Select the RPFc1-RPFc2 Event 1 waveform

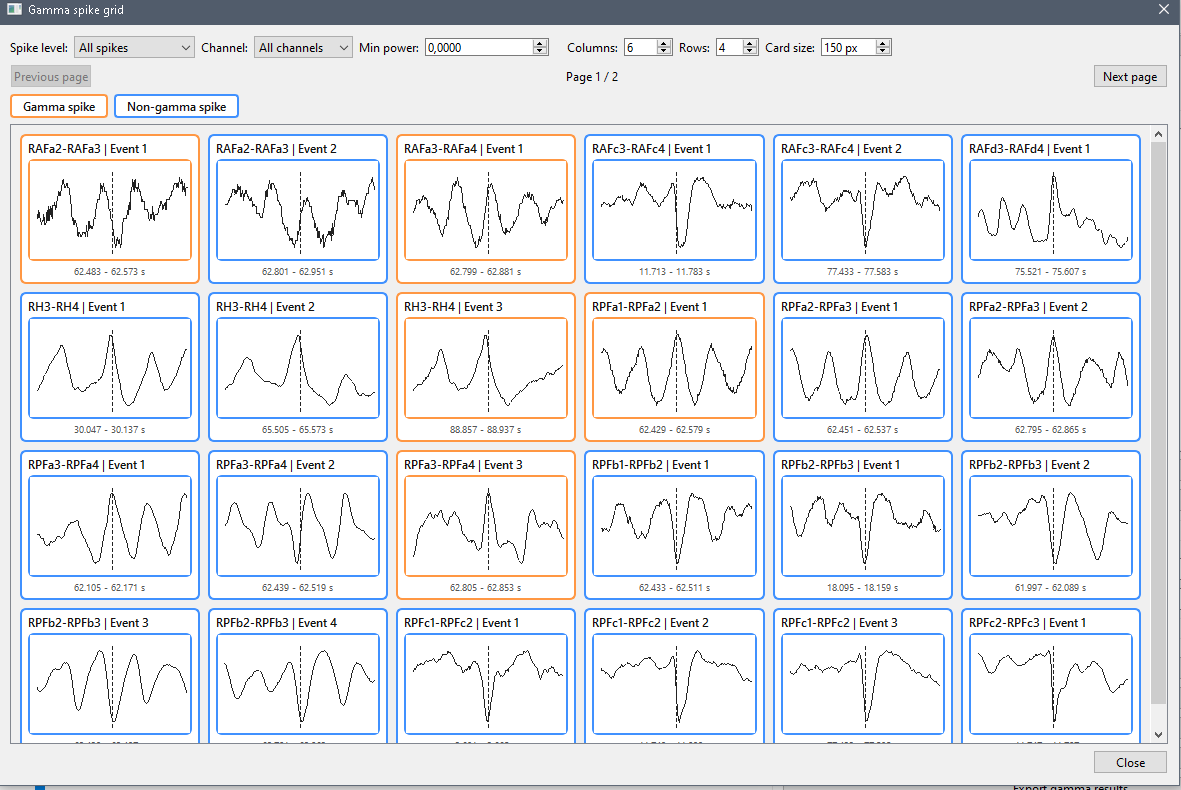(x=486, y=684)
